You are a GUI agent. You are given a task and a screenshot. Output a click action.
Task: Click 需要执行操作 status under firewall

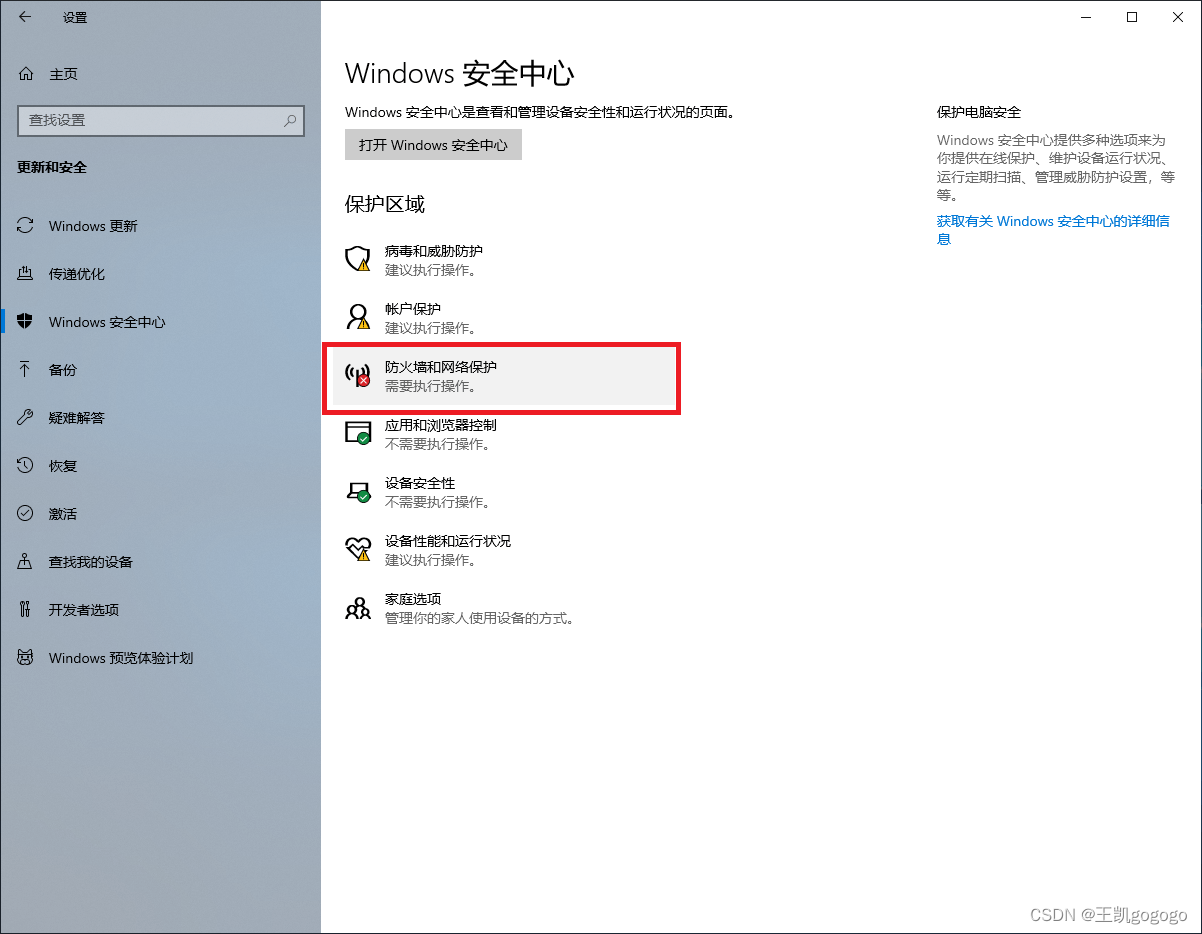[x=431, y=386]
